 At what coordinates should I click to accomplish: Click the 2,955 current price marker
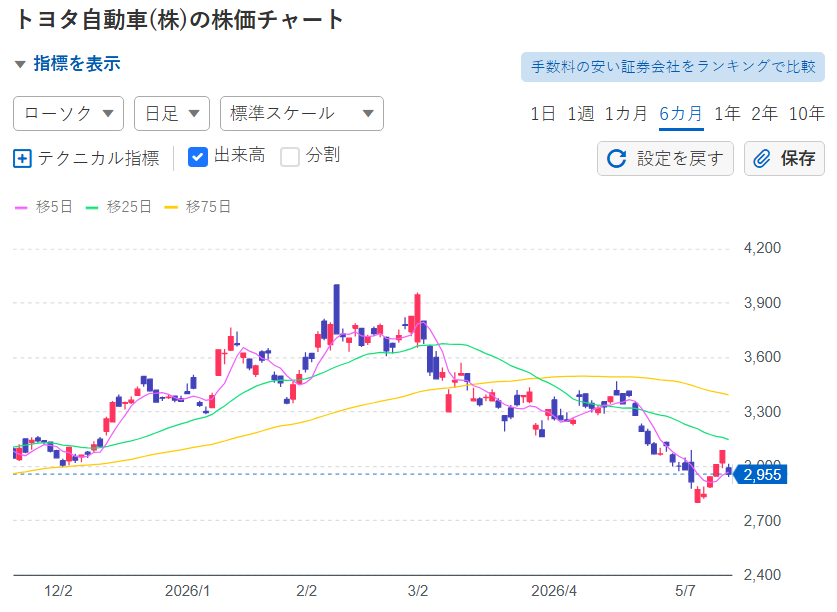[761, 475]
